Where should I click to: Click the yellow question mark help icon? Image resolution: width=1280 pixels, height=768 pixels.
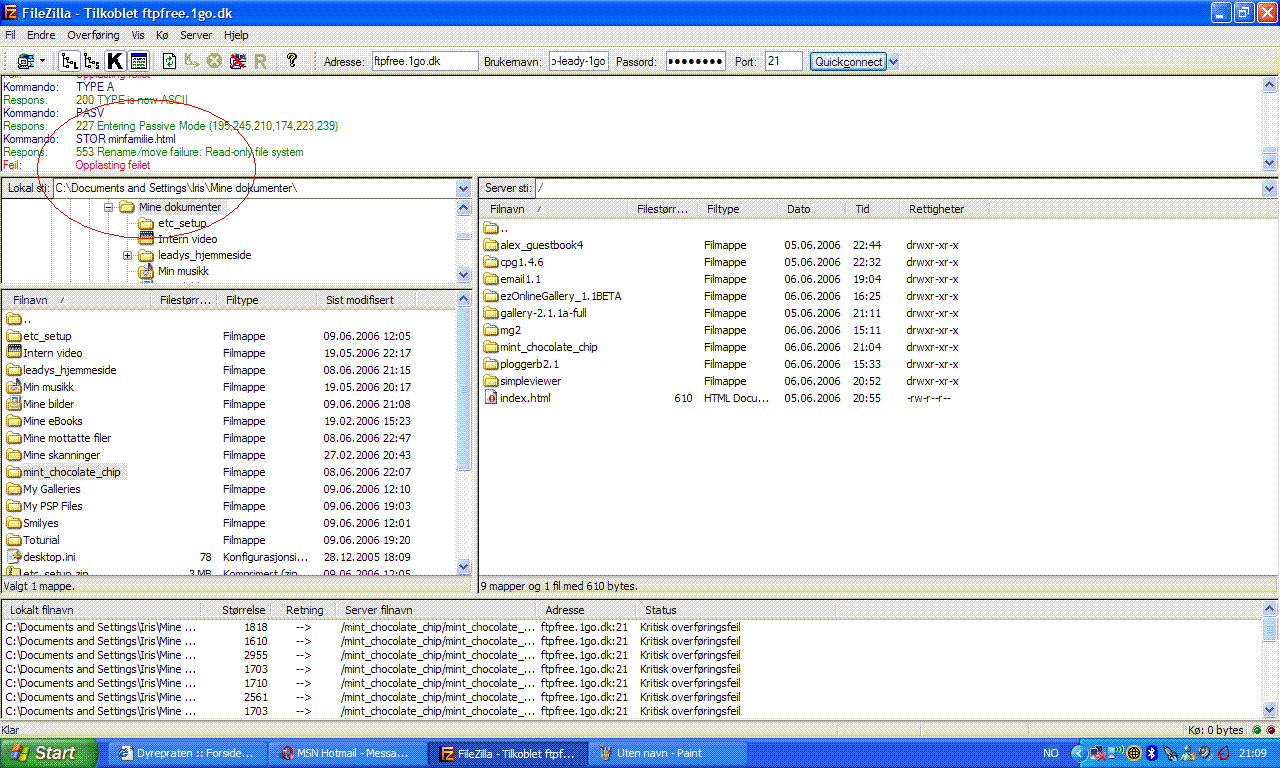[x=291, y=61]
